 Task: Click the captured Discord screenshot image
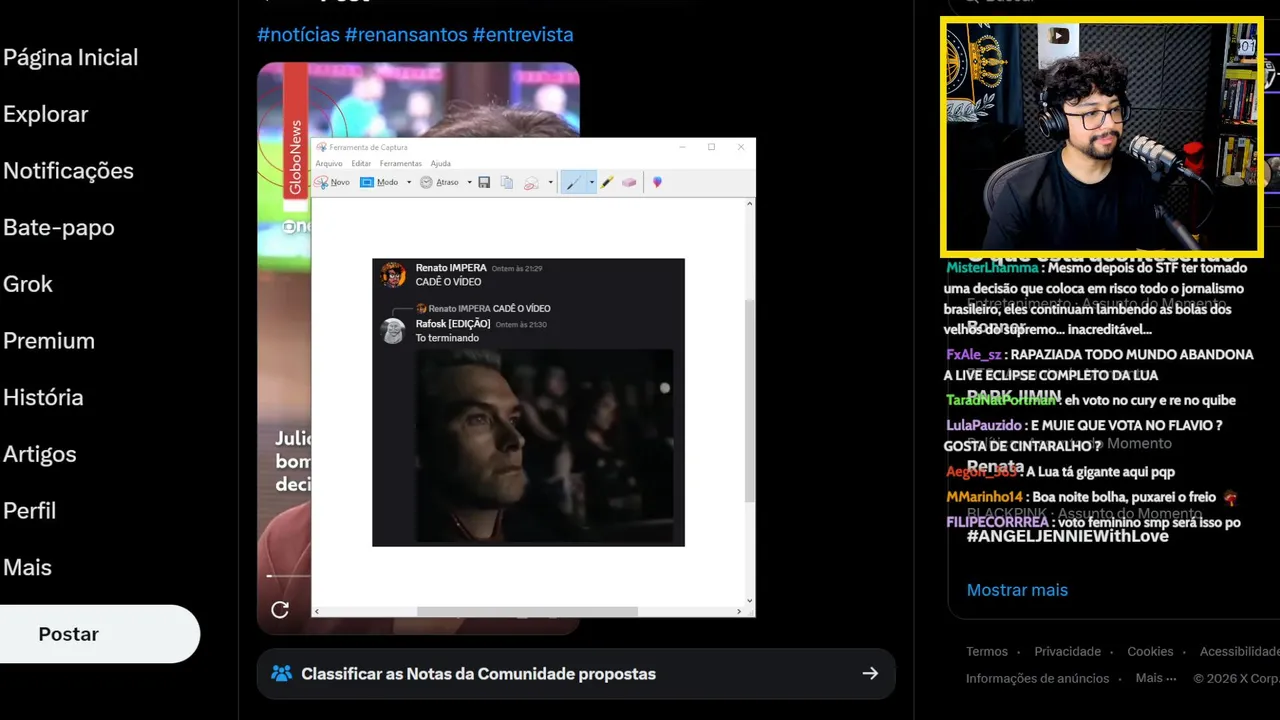[528, 402]
